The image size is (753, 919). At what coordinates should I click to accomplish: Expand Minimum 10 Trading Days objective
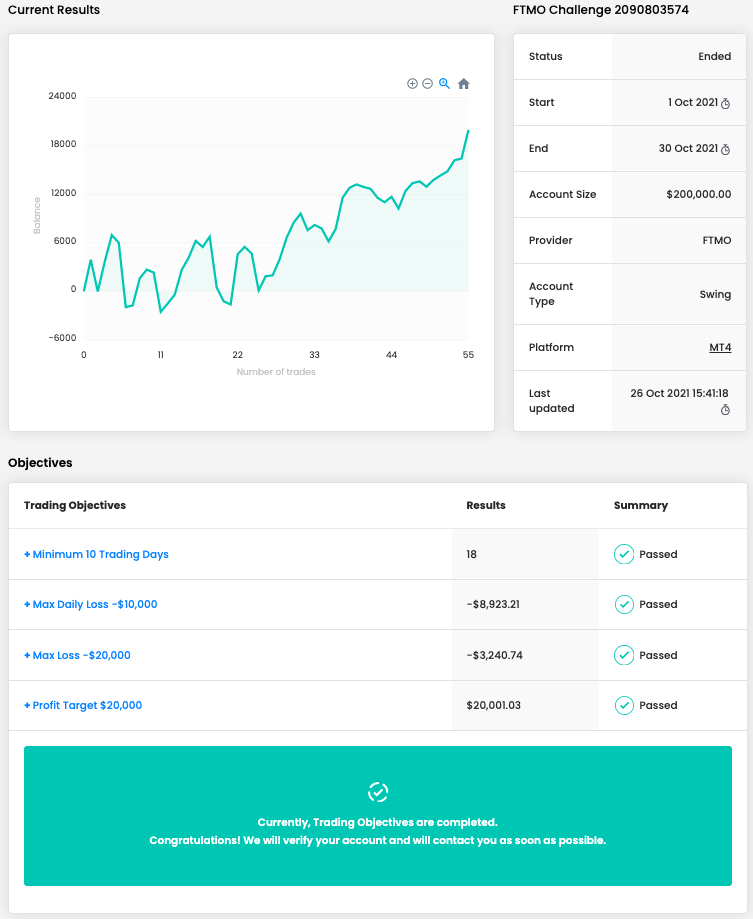96,554
